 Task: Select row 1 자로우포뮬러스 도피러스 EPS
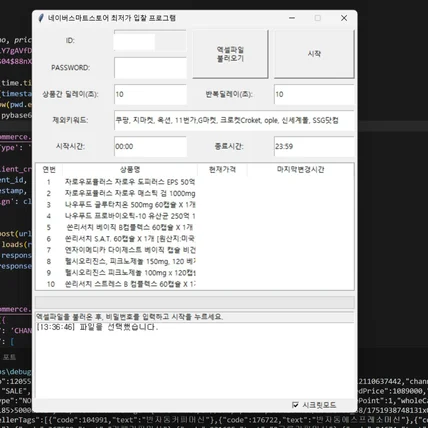[195, 182]
